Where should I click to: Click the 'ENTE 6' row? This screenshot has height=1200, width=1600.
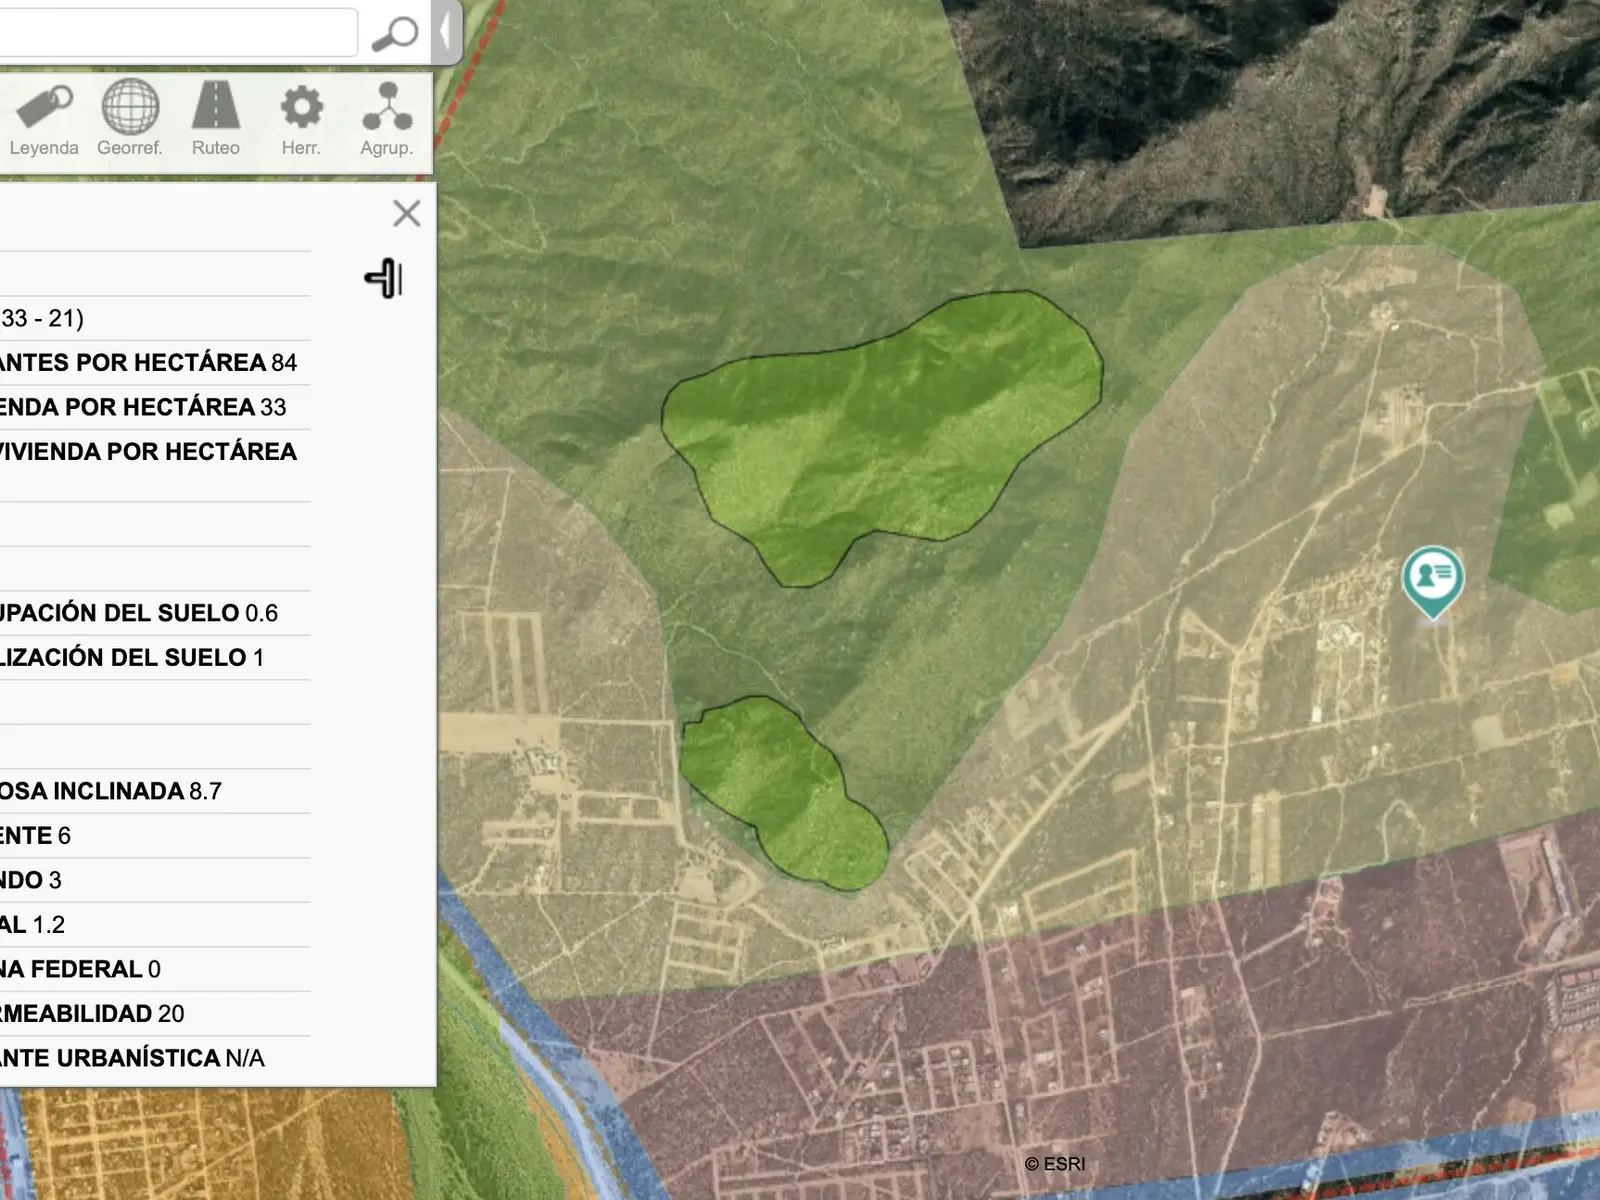point(155,836)
